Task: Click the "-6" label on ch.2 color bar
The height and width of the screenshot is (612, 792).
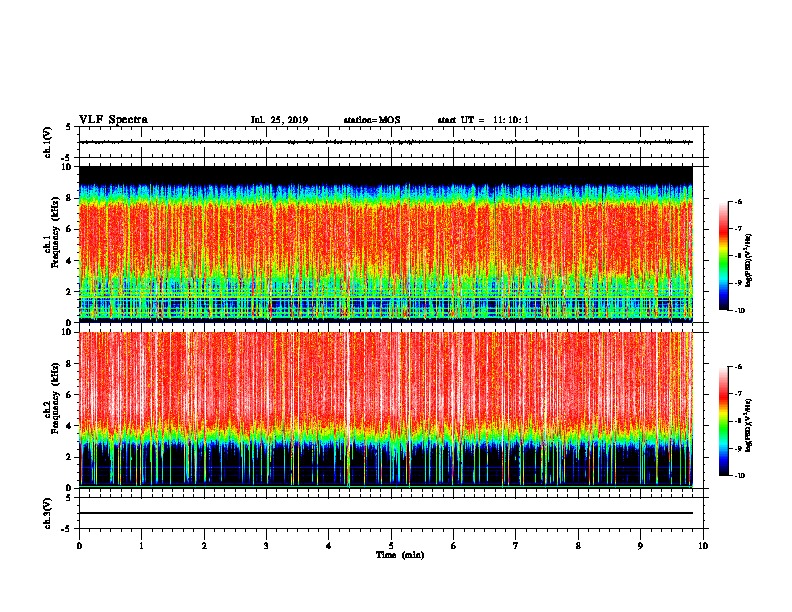Action: pos(738,367)
